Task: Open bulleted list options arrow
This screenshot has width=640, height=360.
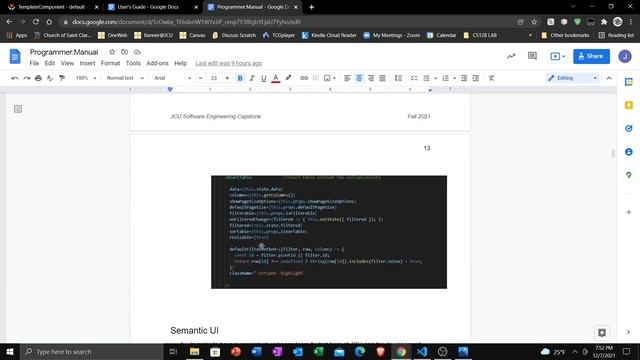Action: point(436,78)
